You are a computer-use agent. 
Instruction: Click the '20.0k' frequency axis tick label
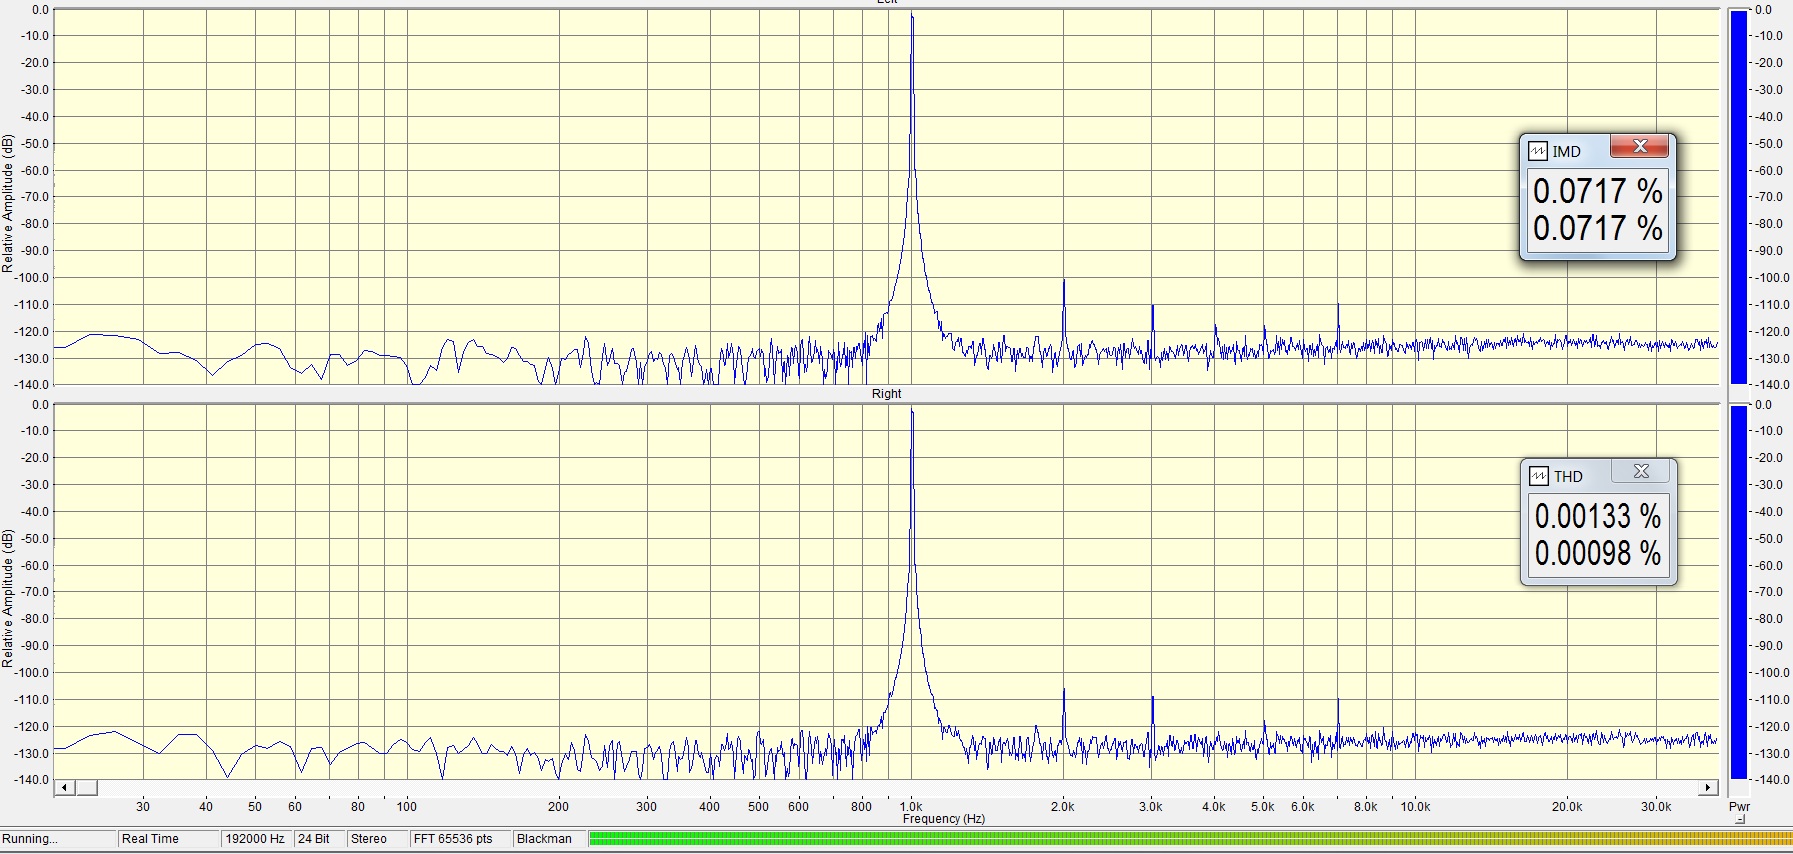tap(1567, 806)
